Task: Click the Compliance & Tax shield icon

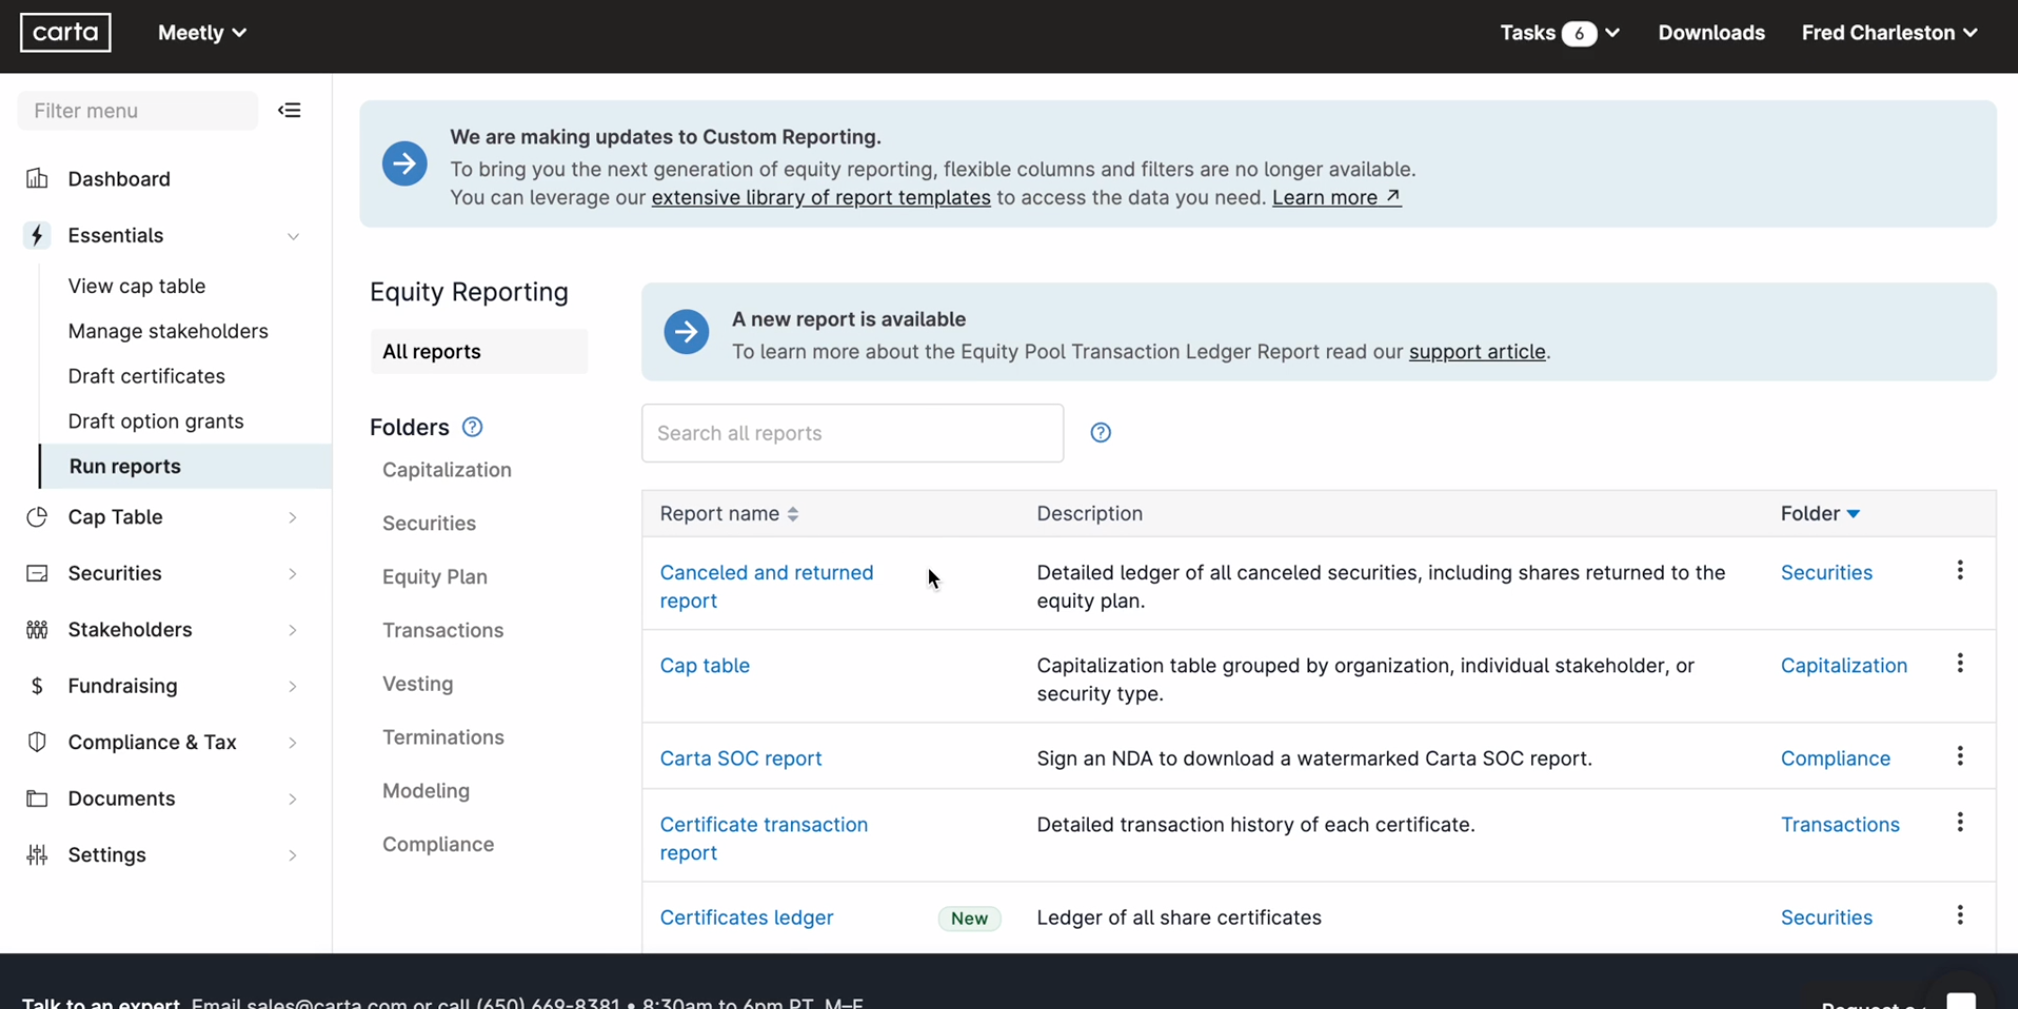Action: pos(37,742)
